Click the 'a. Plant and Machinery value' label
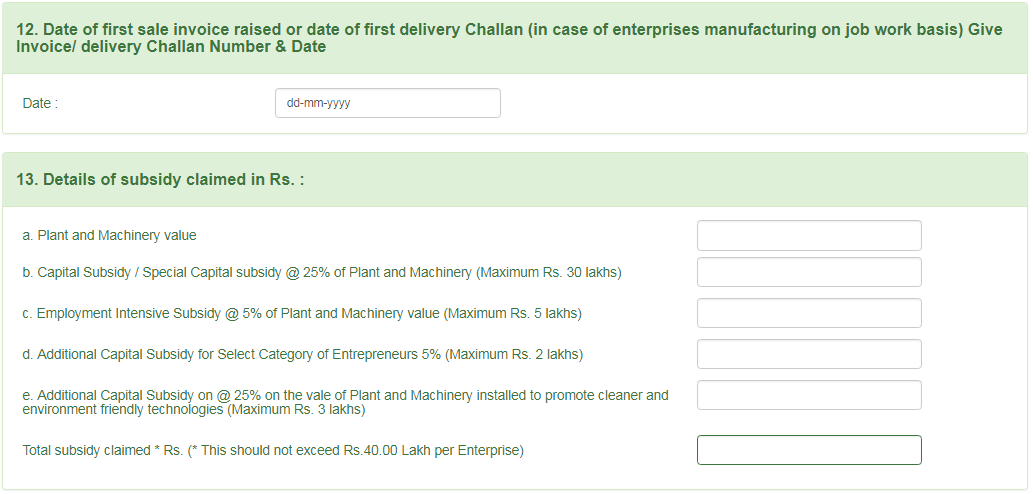This screenshot has width=1033, height=494. 109,236
